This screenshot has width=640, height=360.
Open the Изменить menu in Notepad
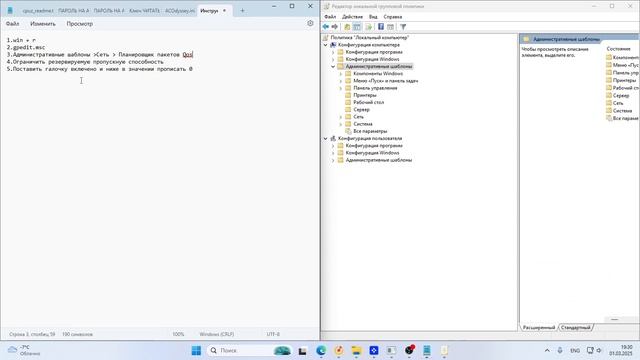[43, 24]
